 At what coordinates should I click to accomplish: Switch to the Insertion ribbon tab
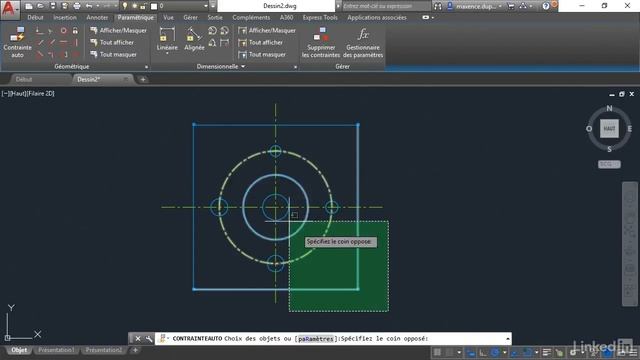coord(65,18)
